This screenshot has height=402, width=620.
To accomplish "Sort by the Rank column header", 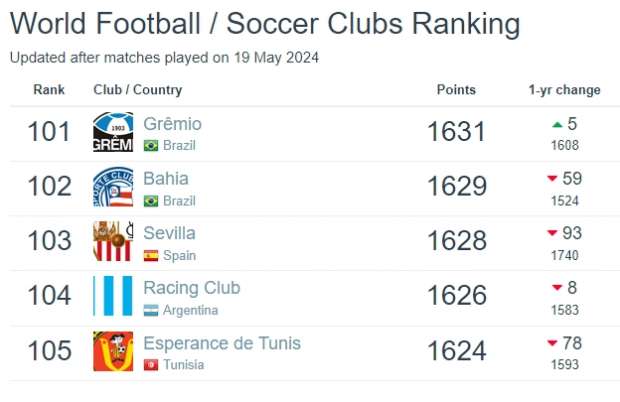I will 49,90.
